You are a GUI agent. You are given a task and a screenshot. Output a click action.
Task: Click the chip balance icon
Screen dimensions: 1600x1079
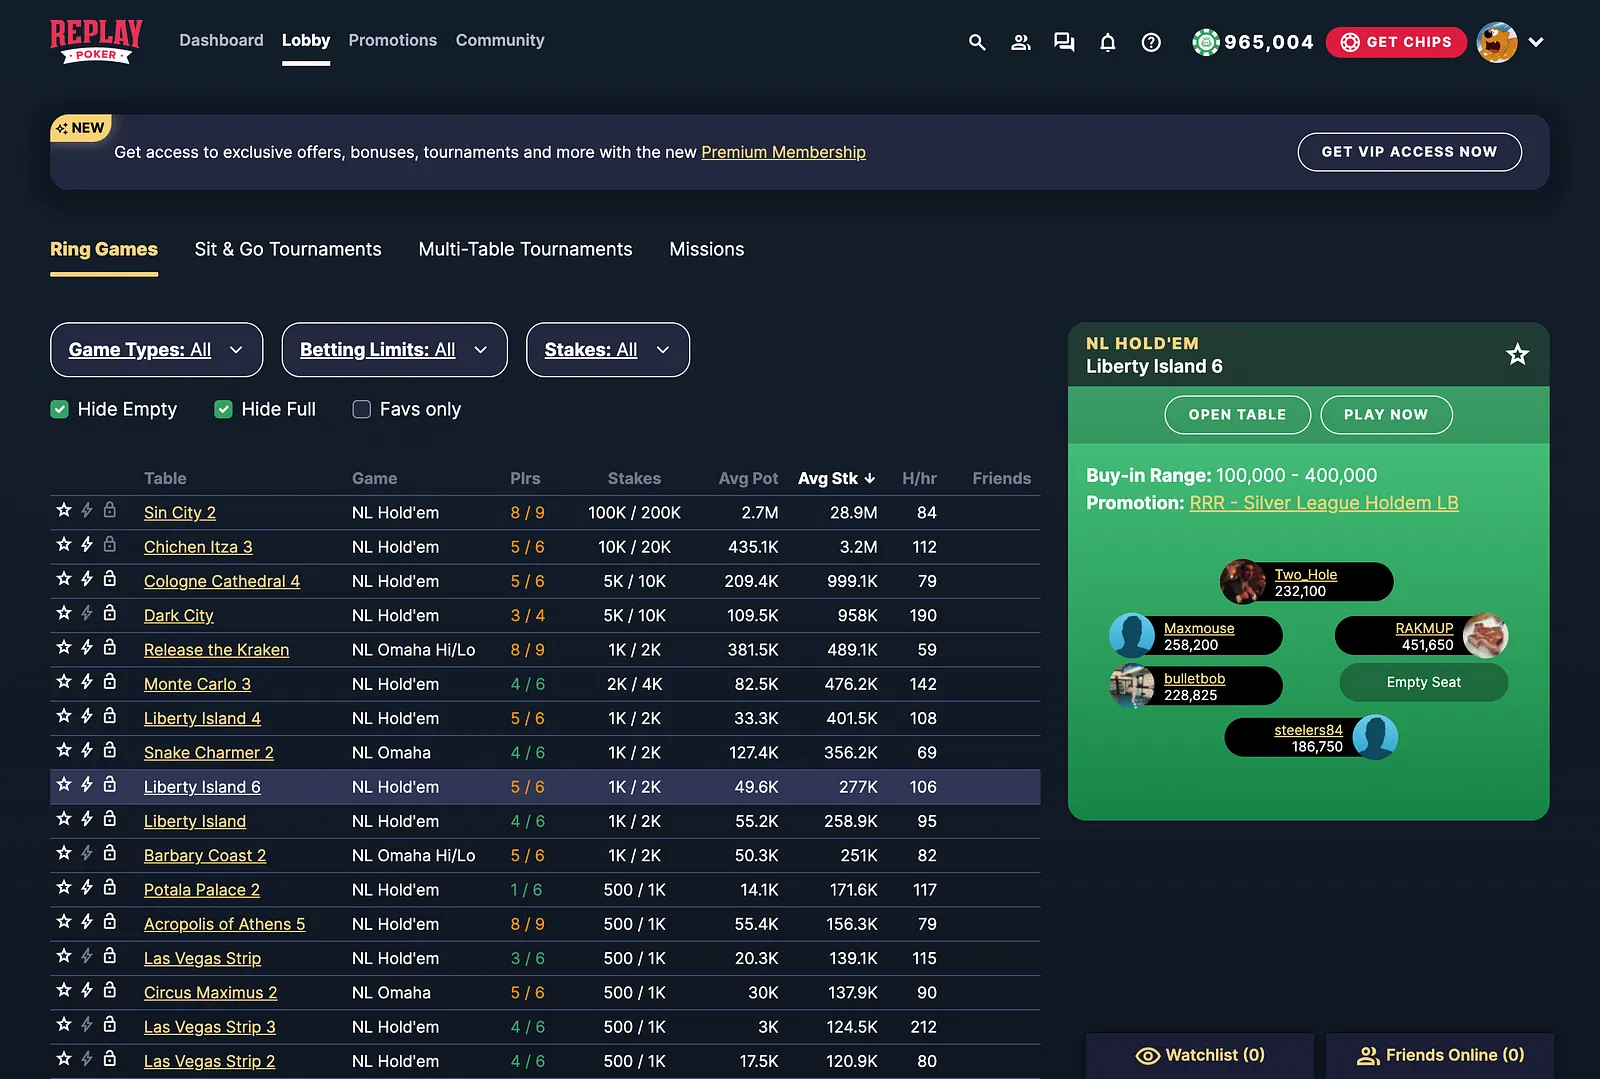pos(1206,42)
